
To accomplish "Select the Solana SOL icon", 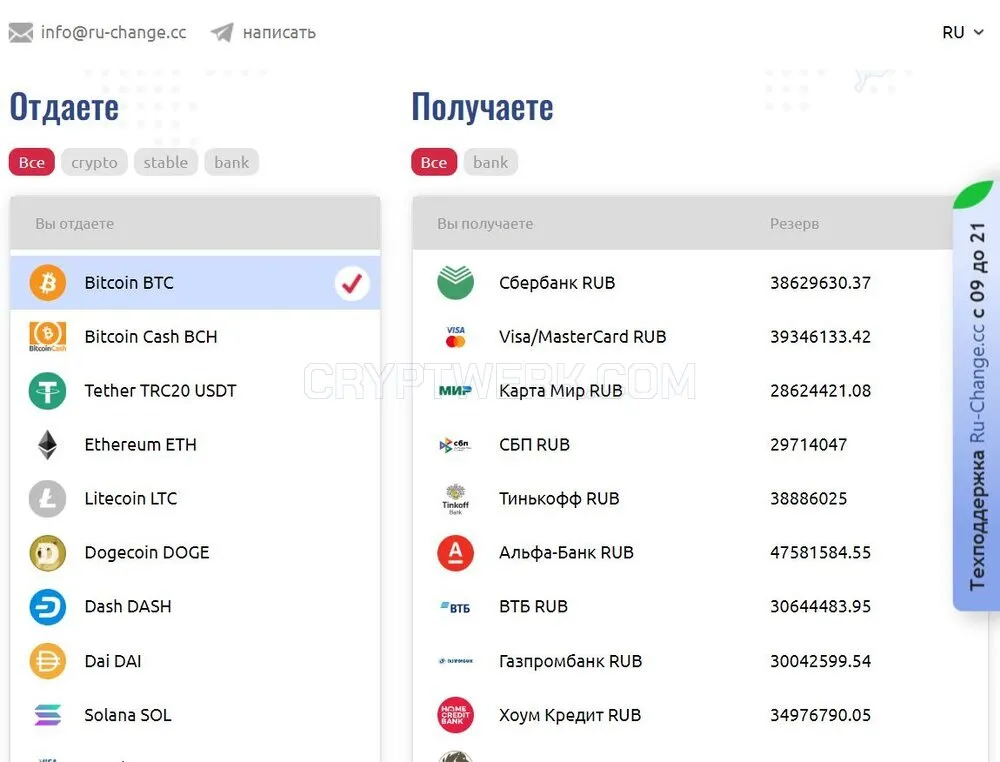I will pos(47,715).
